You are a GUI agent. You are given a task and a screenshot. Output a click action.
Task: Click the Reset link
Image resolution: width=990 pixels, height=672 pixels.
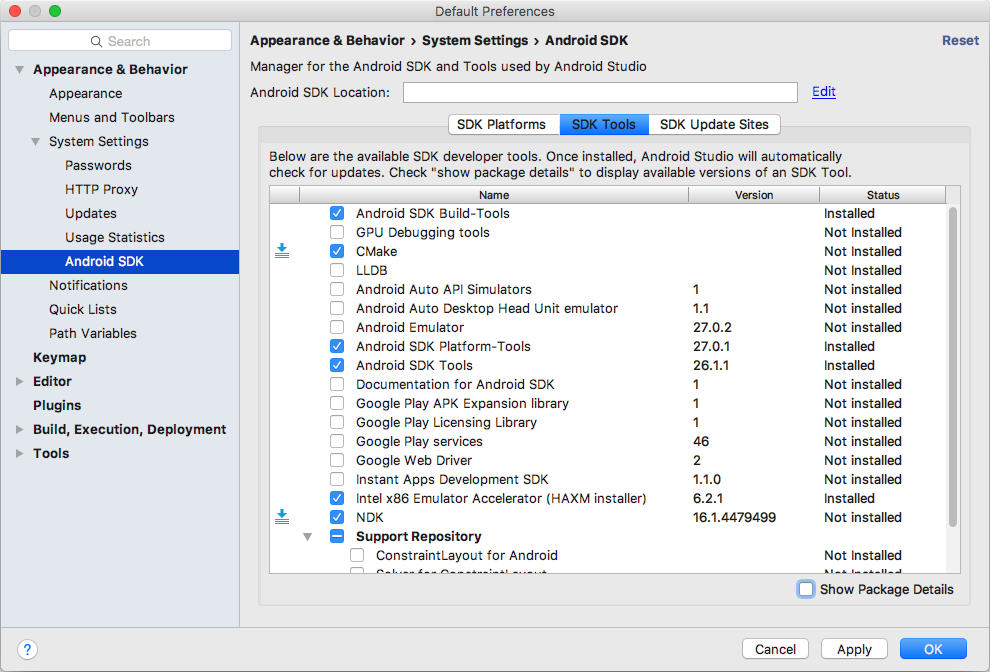(x=960, y=40)
